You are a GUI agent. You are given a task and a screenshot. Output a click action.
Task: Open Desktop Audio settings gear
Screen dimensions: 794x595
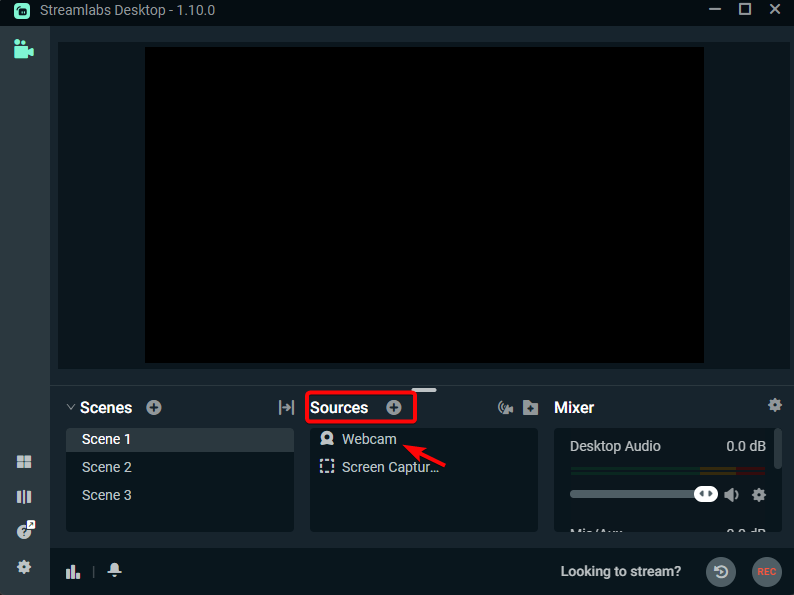click(x=759, y=494)
